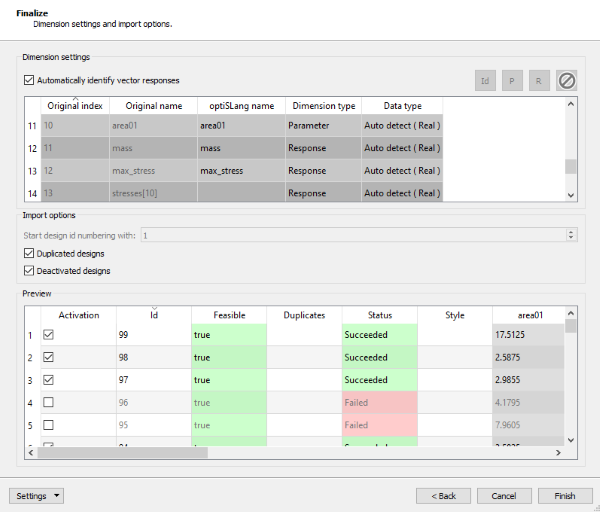Select data type cell of area01 row

click(x=402, y=126)
